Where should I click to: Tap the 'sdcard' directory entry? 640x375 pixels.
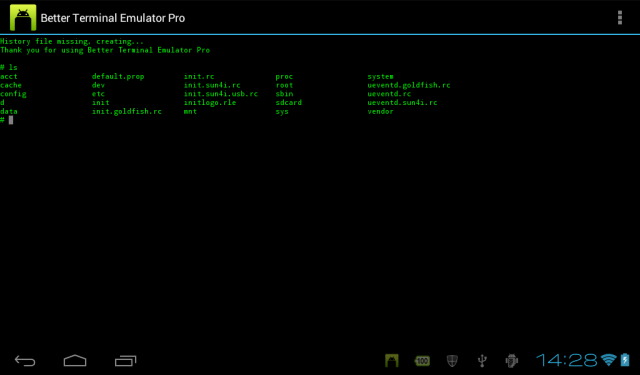pyautogui.click(x=289, y=103)
